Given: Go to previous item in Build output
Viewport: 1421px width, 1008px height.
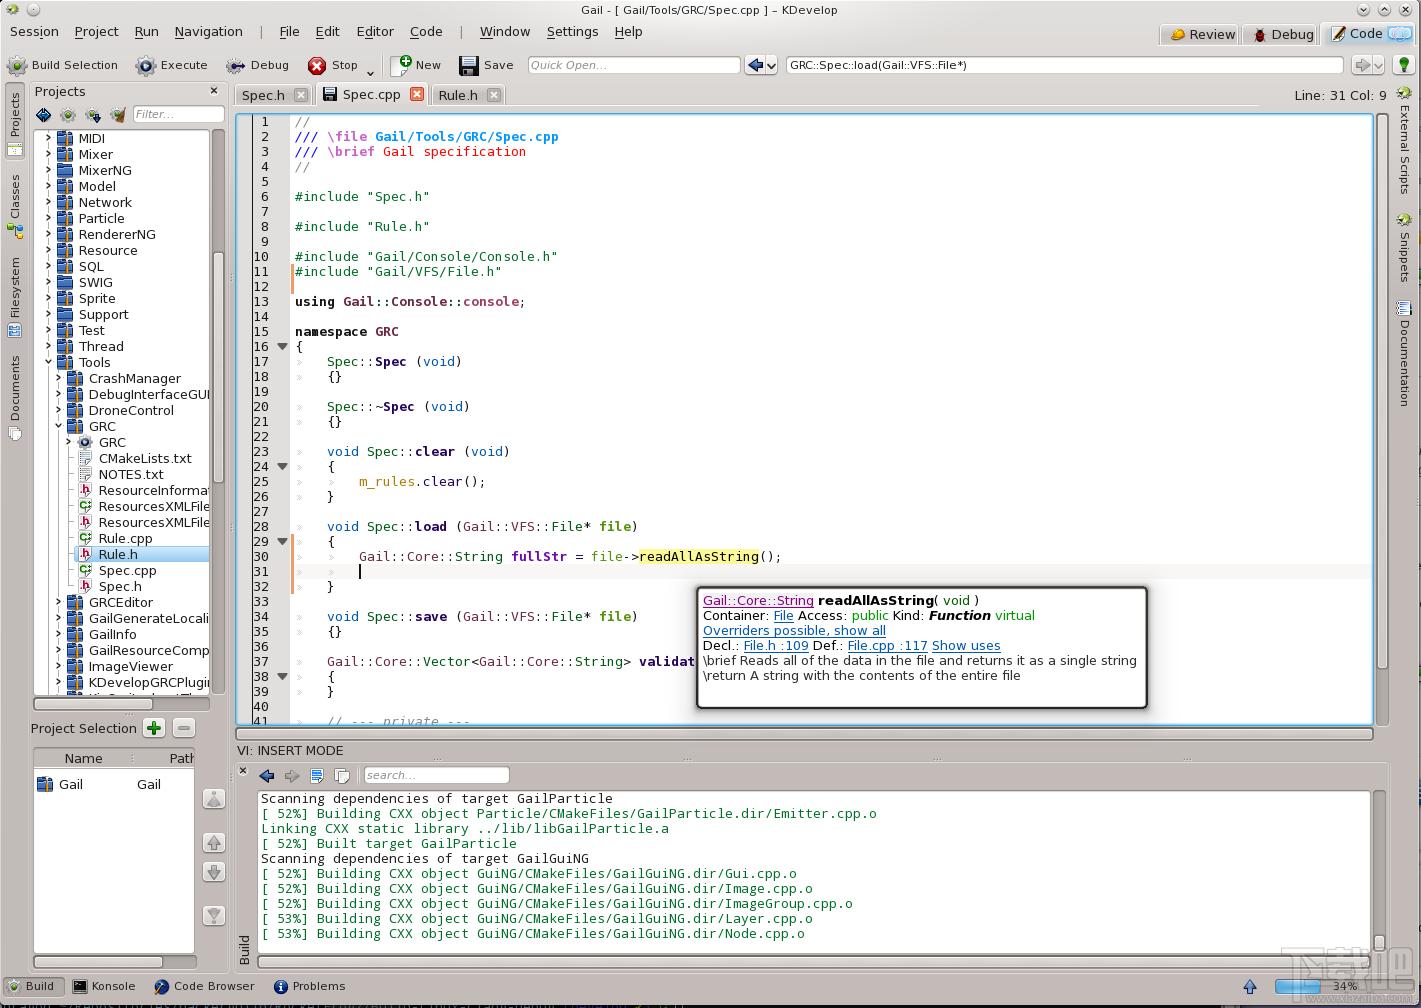Looking at the screenshot, I should pyautogui.click(x=267, y=775).
